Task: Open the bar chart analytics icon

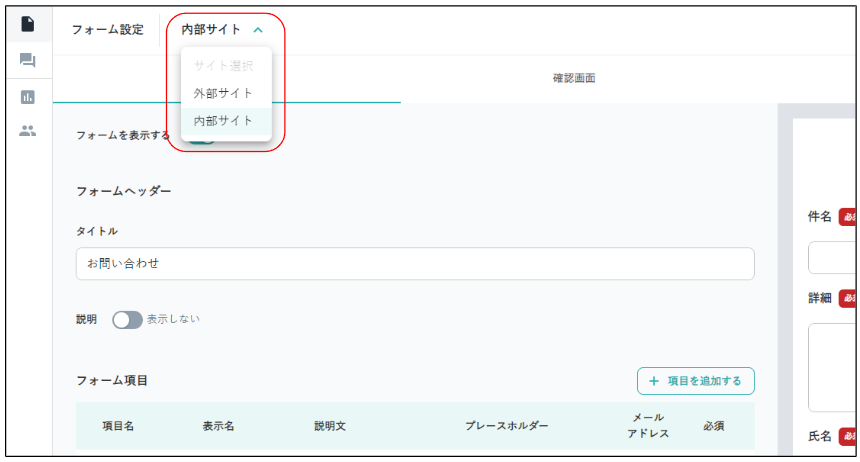Action: pyautogui.click(x=28, y=97)
